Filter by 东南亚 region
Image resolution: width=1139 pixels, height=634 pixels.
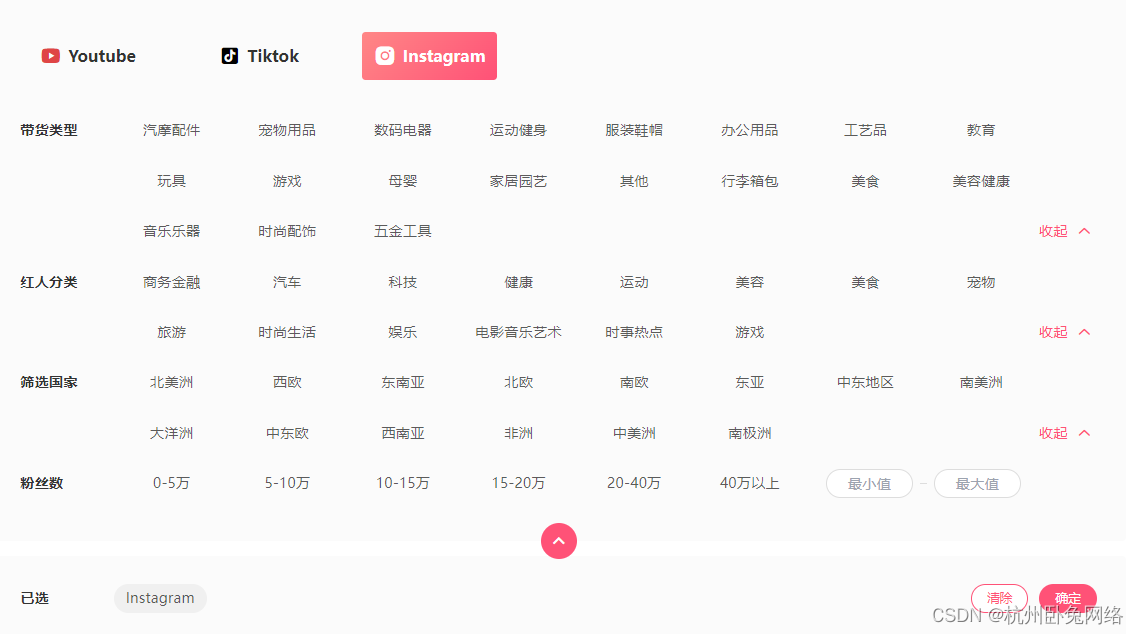coord(402,382)
